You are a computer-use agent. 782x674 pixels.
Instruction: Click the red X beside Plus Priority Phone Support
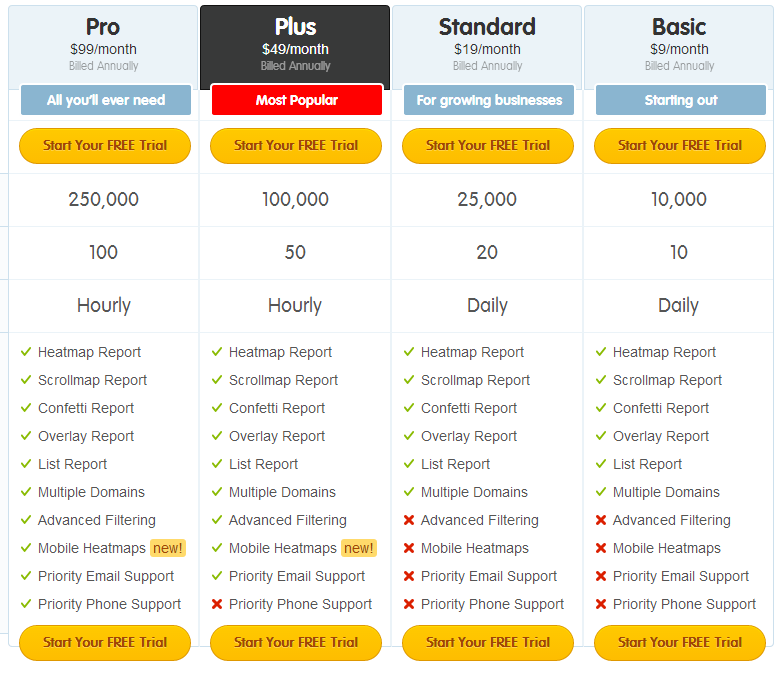[x=217, y=604]
